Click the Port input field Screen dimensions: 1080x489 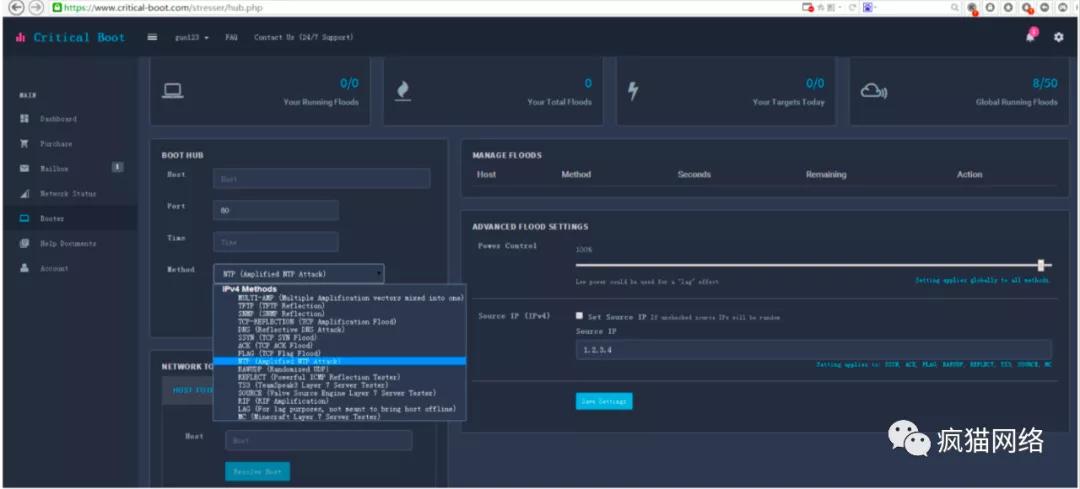275,211
